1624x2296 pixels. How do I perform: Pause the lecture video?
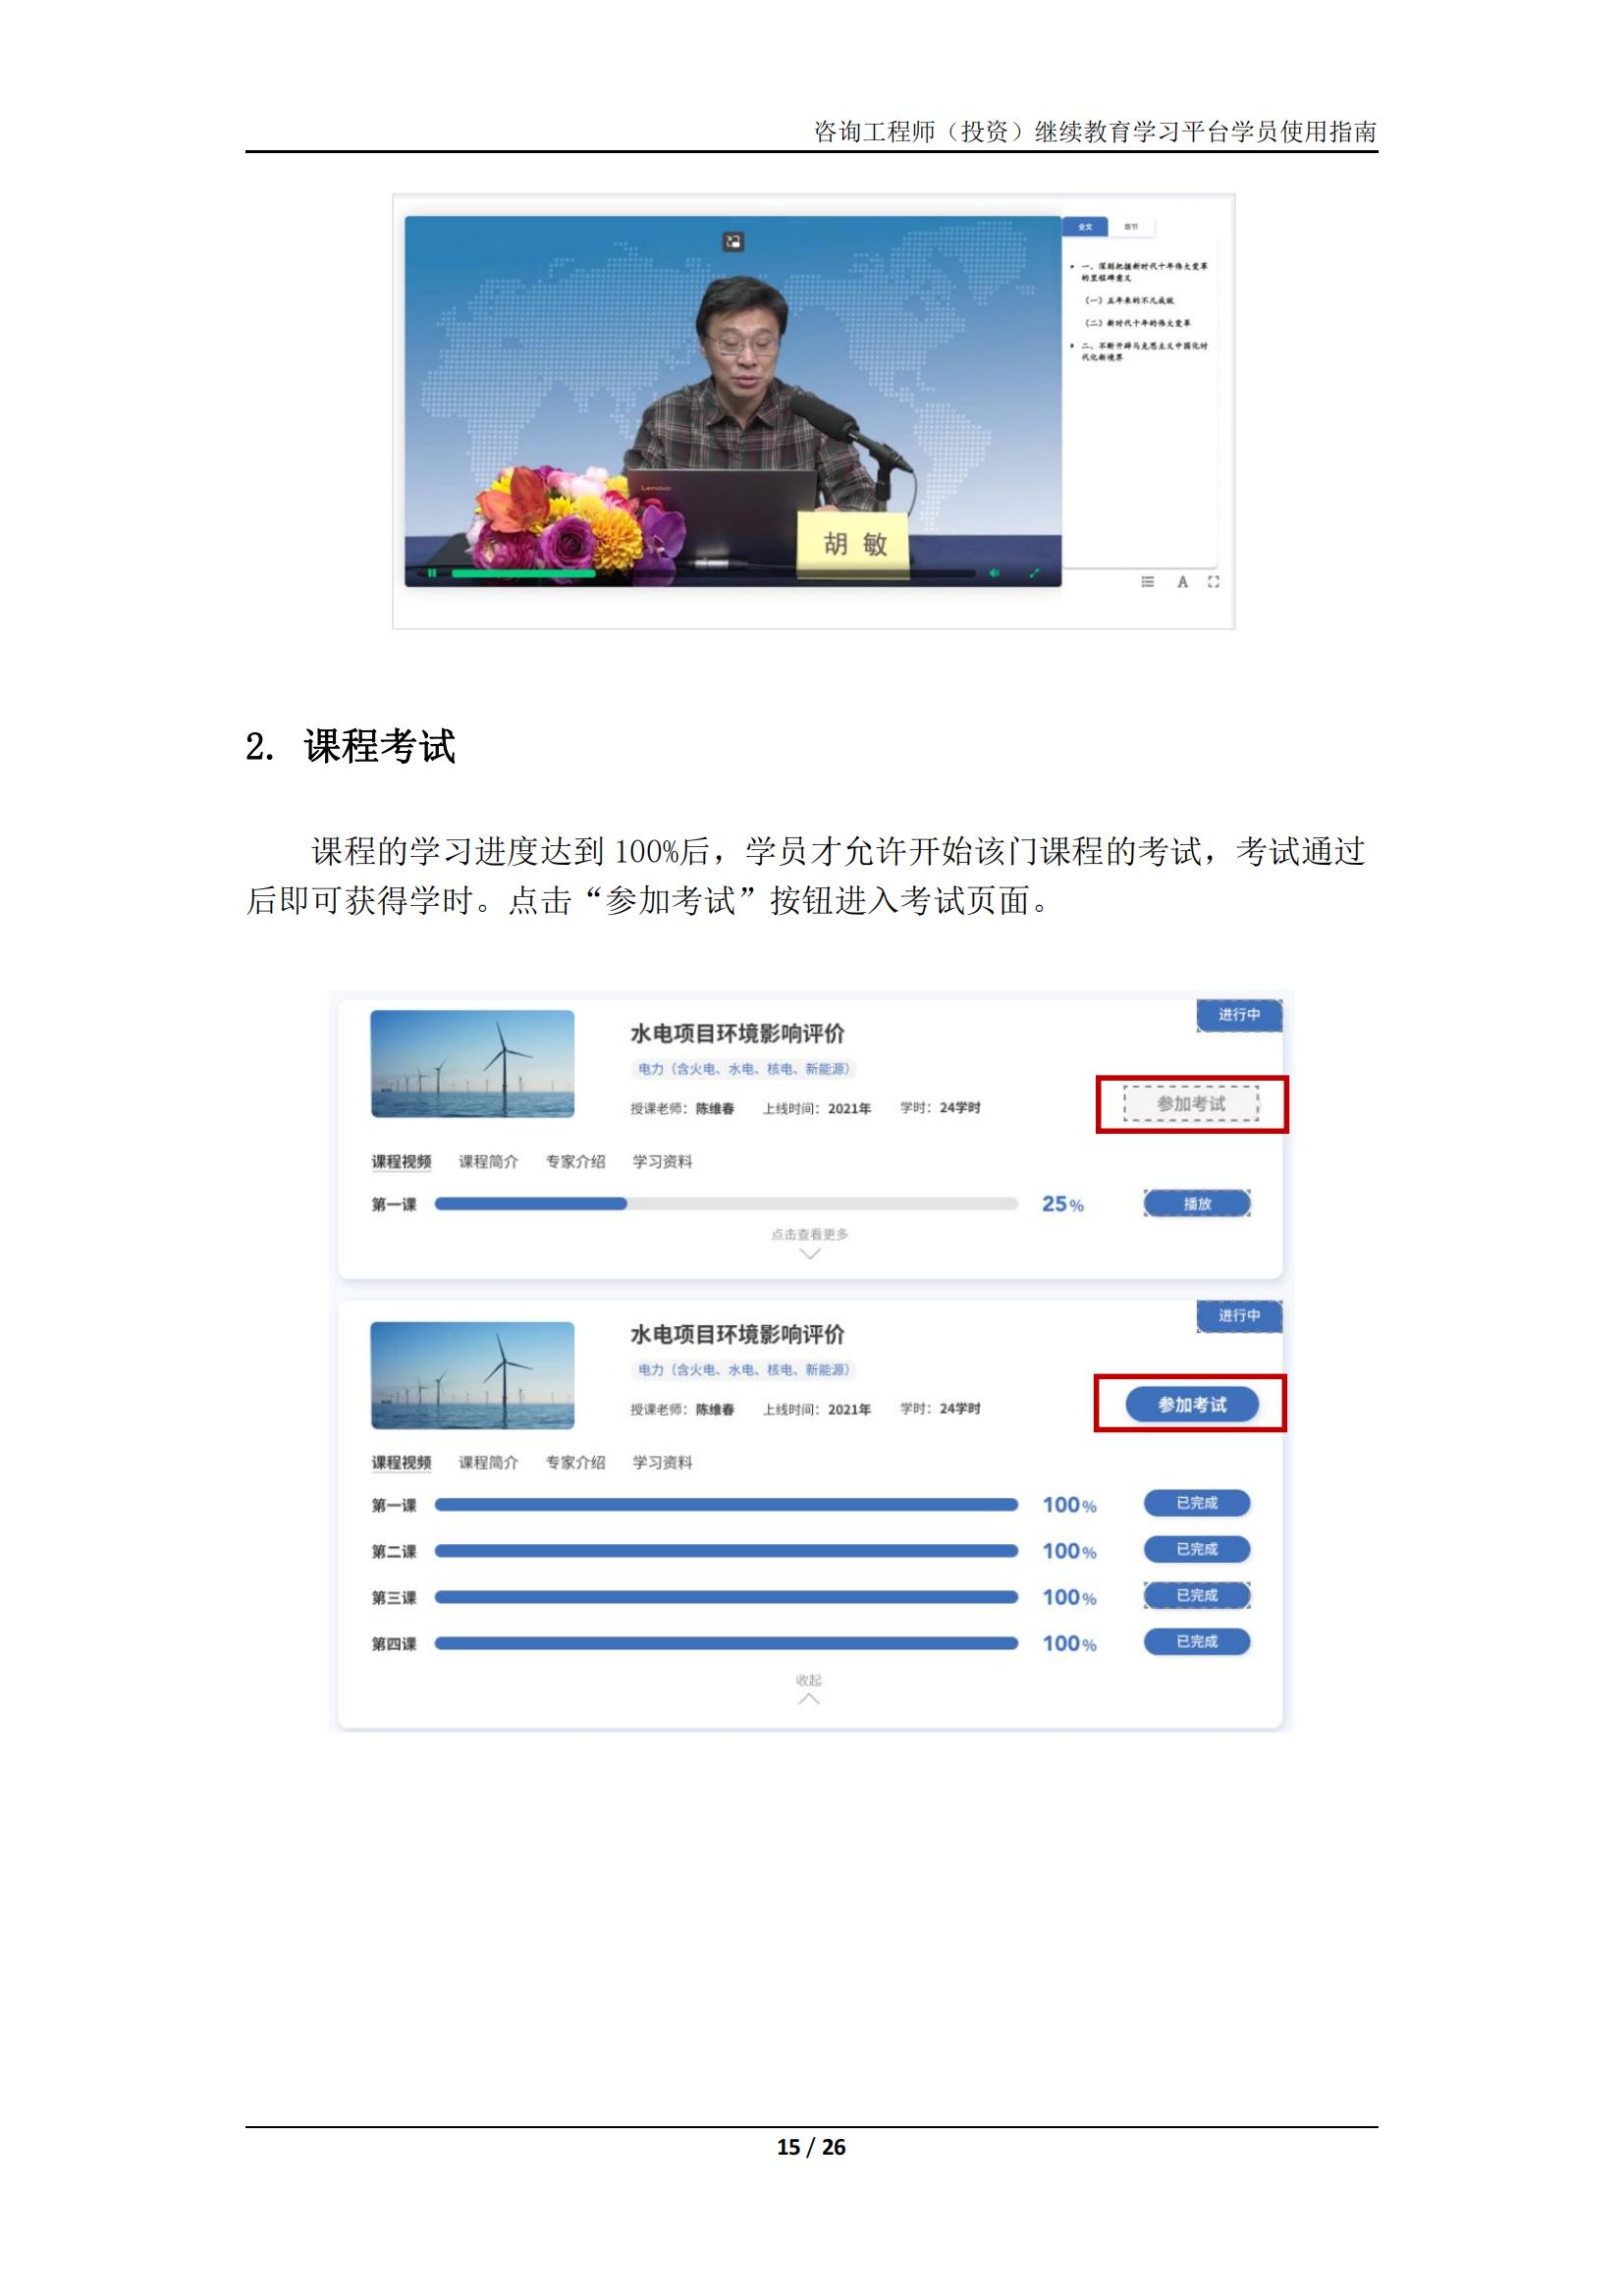(432, 573)
